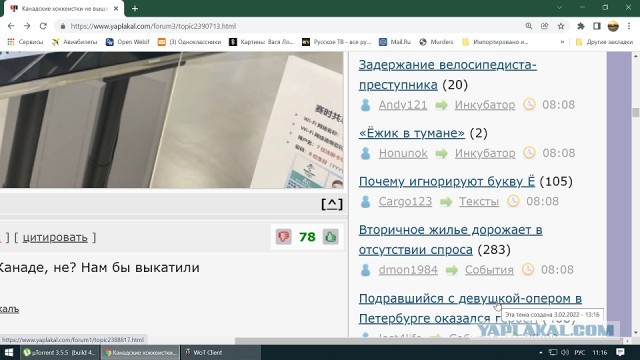
Task: Open volume control in system tray
Action: tap(565, 352)
